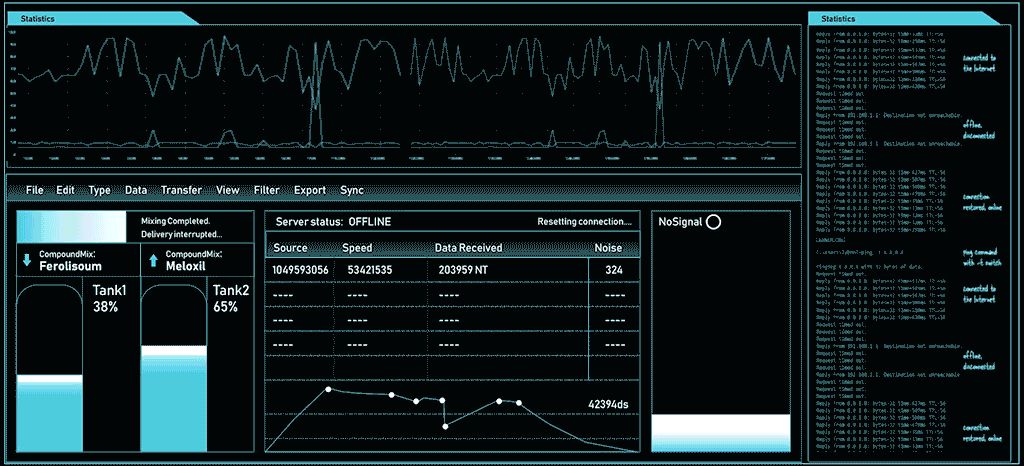Open the File menu
1024x466 pixels.
[35, 190]
